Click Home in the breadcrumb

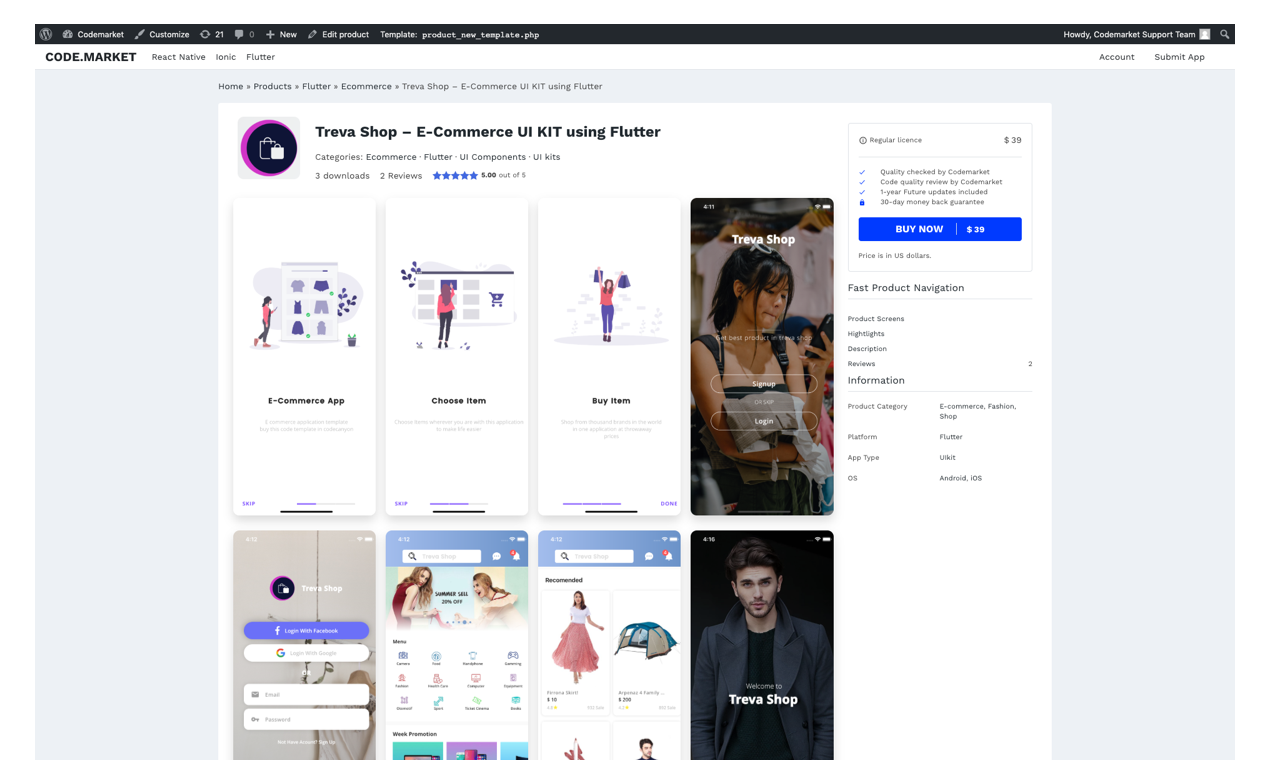(x=231, y=86)
